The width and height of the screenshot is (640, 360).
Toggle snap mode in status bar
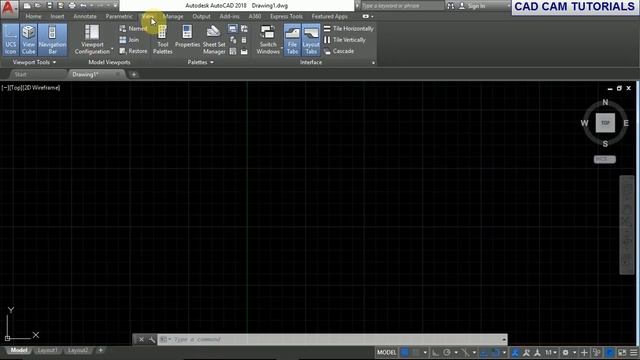pyautogui.click(x=416, y=352)
